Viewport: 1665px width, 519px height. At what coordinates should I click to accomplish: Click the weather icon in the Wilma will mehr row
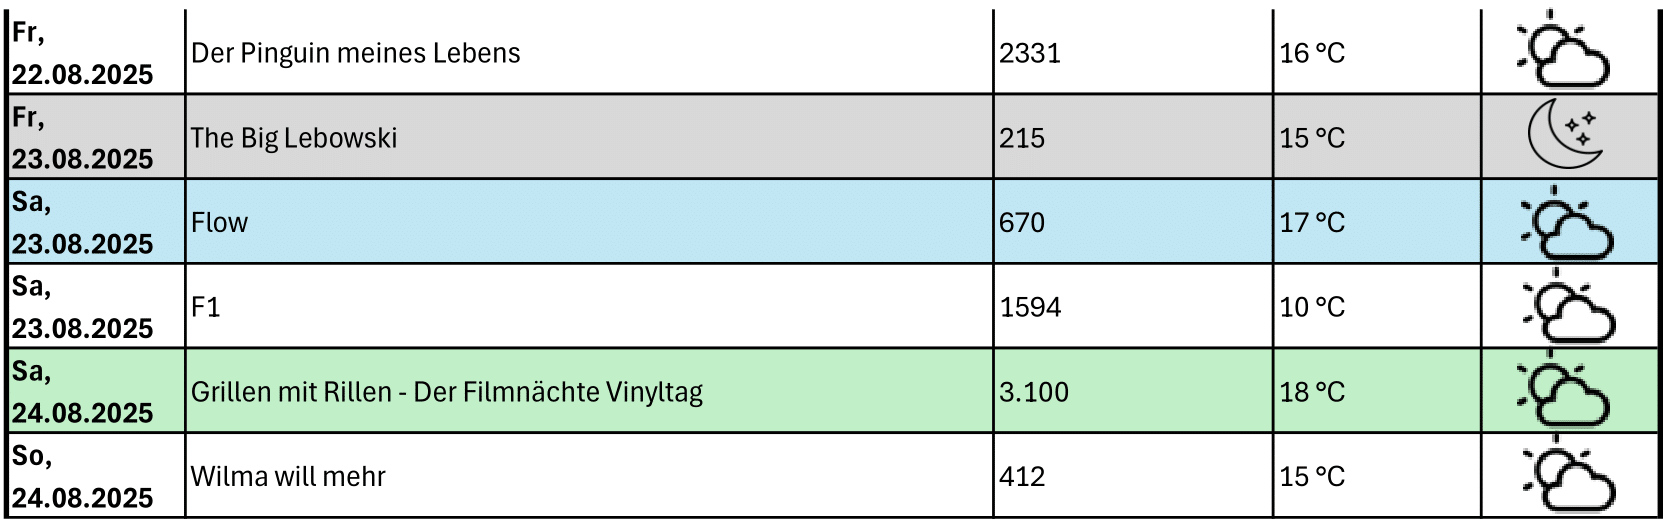pyautogui.click(x=1567, y=476)
